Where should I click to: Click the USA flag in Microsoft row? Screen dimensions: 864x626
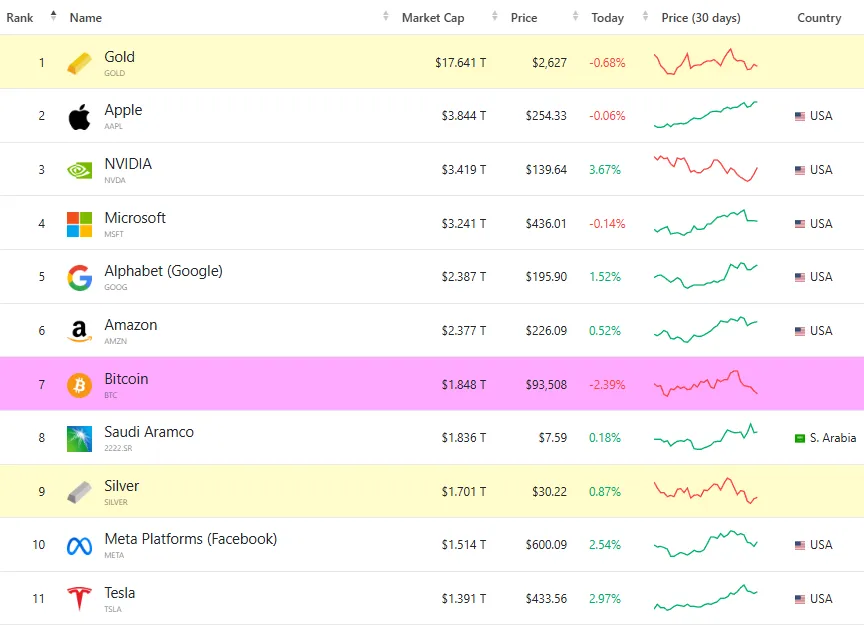[x=800, y=224]
